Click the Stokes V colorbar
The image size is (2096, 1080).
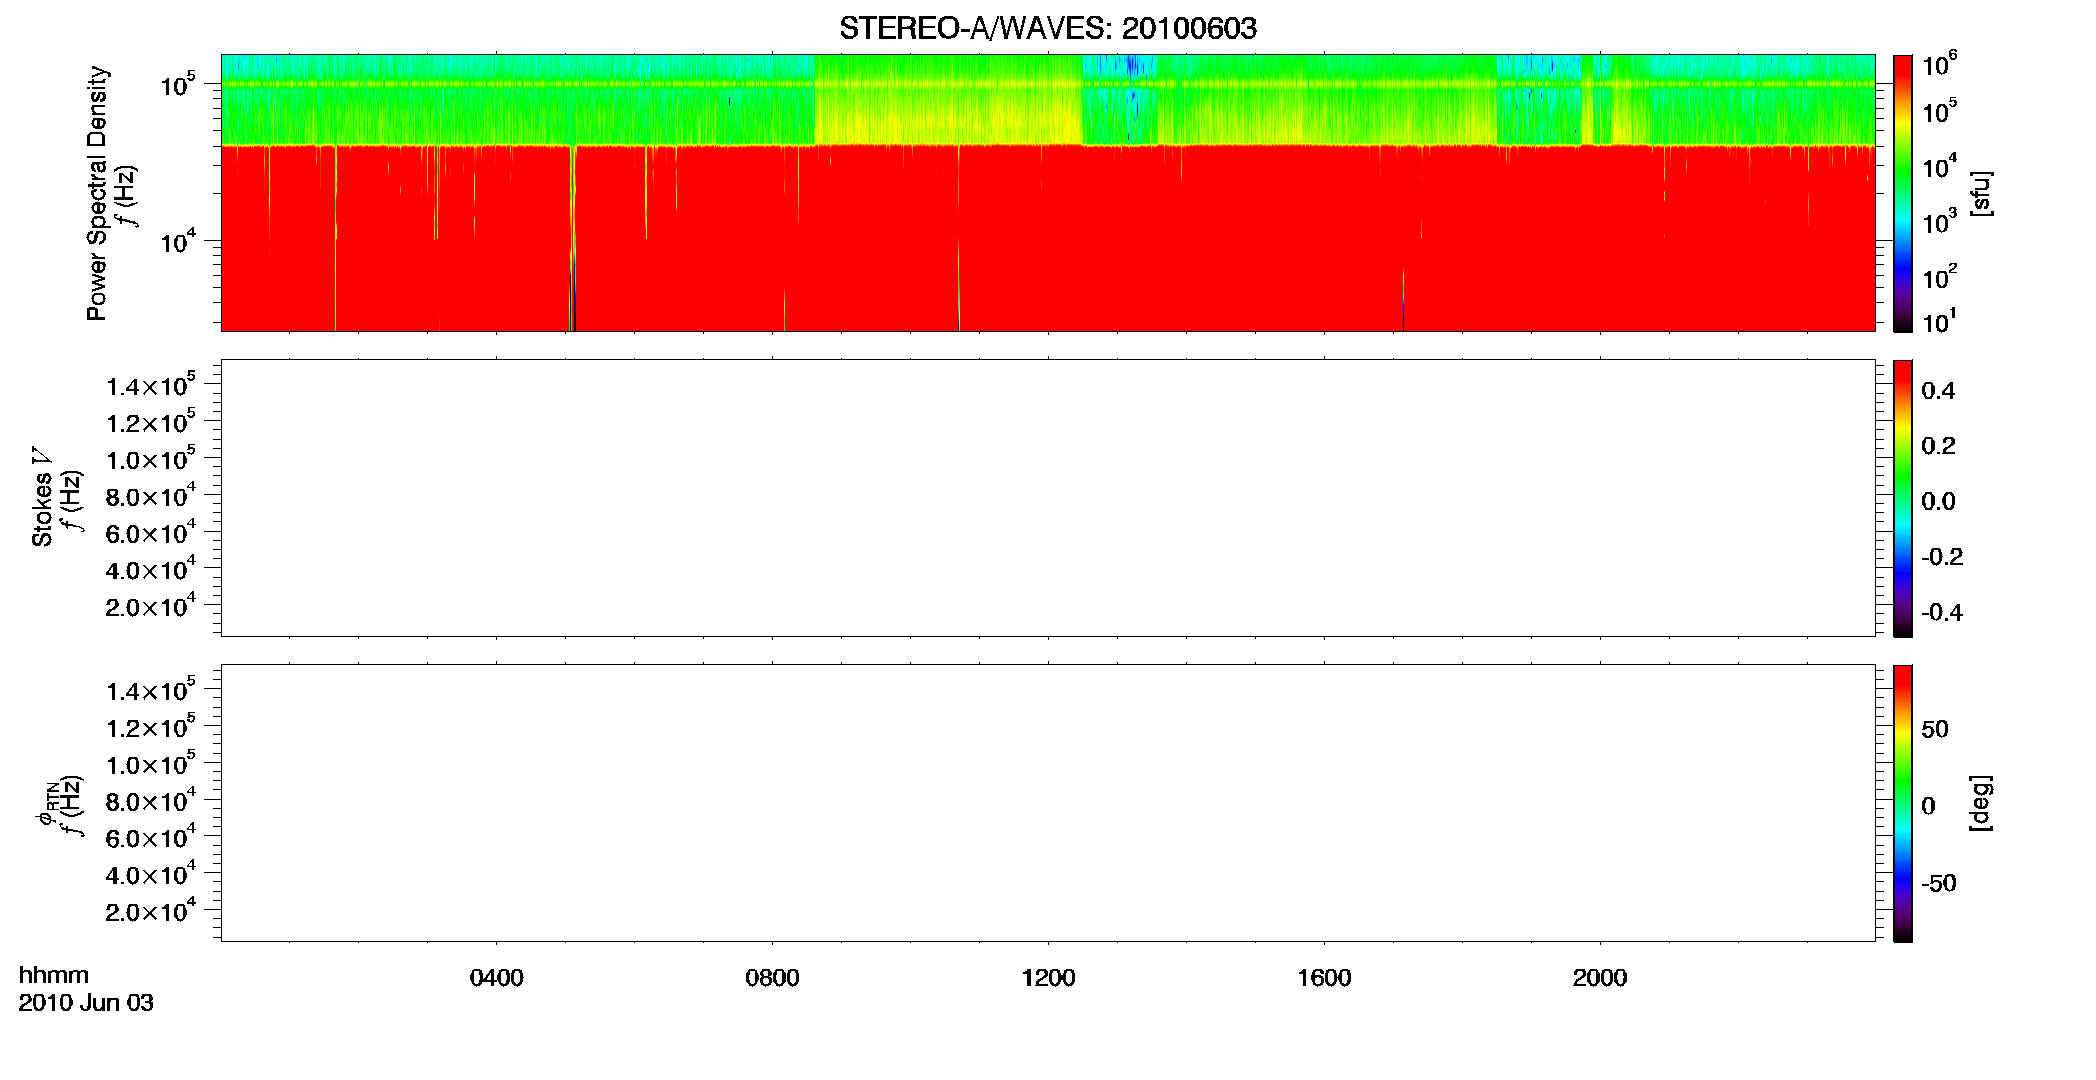[1903, 498]
